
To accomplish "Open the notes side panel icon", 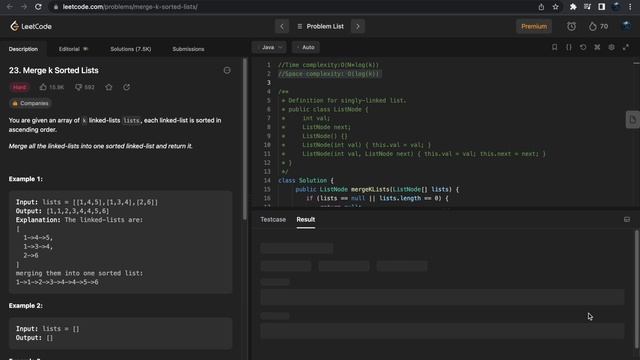I will click(632, 120).
